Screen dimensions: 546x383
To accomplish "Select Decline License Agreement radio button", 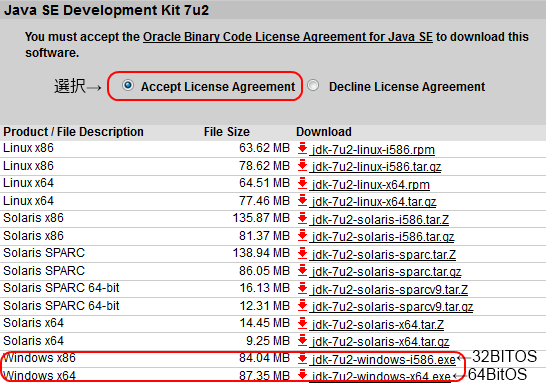I will tap(313, 85).
